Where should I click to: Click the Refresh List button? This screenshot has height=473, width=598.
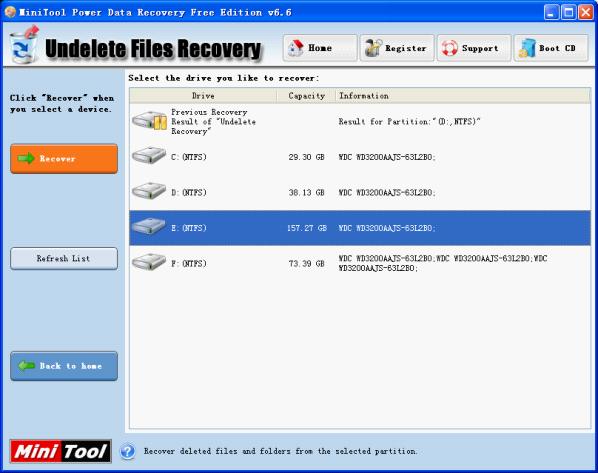[64, 258]
